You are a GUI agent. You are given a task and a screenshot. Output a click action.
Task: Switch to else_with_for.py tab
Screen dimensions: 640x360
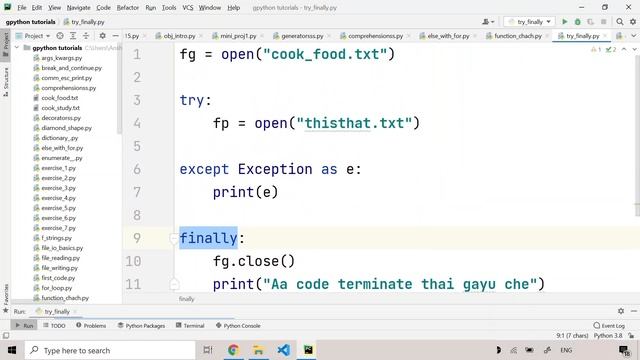tap(448, 36)
